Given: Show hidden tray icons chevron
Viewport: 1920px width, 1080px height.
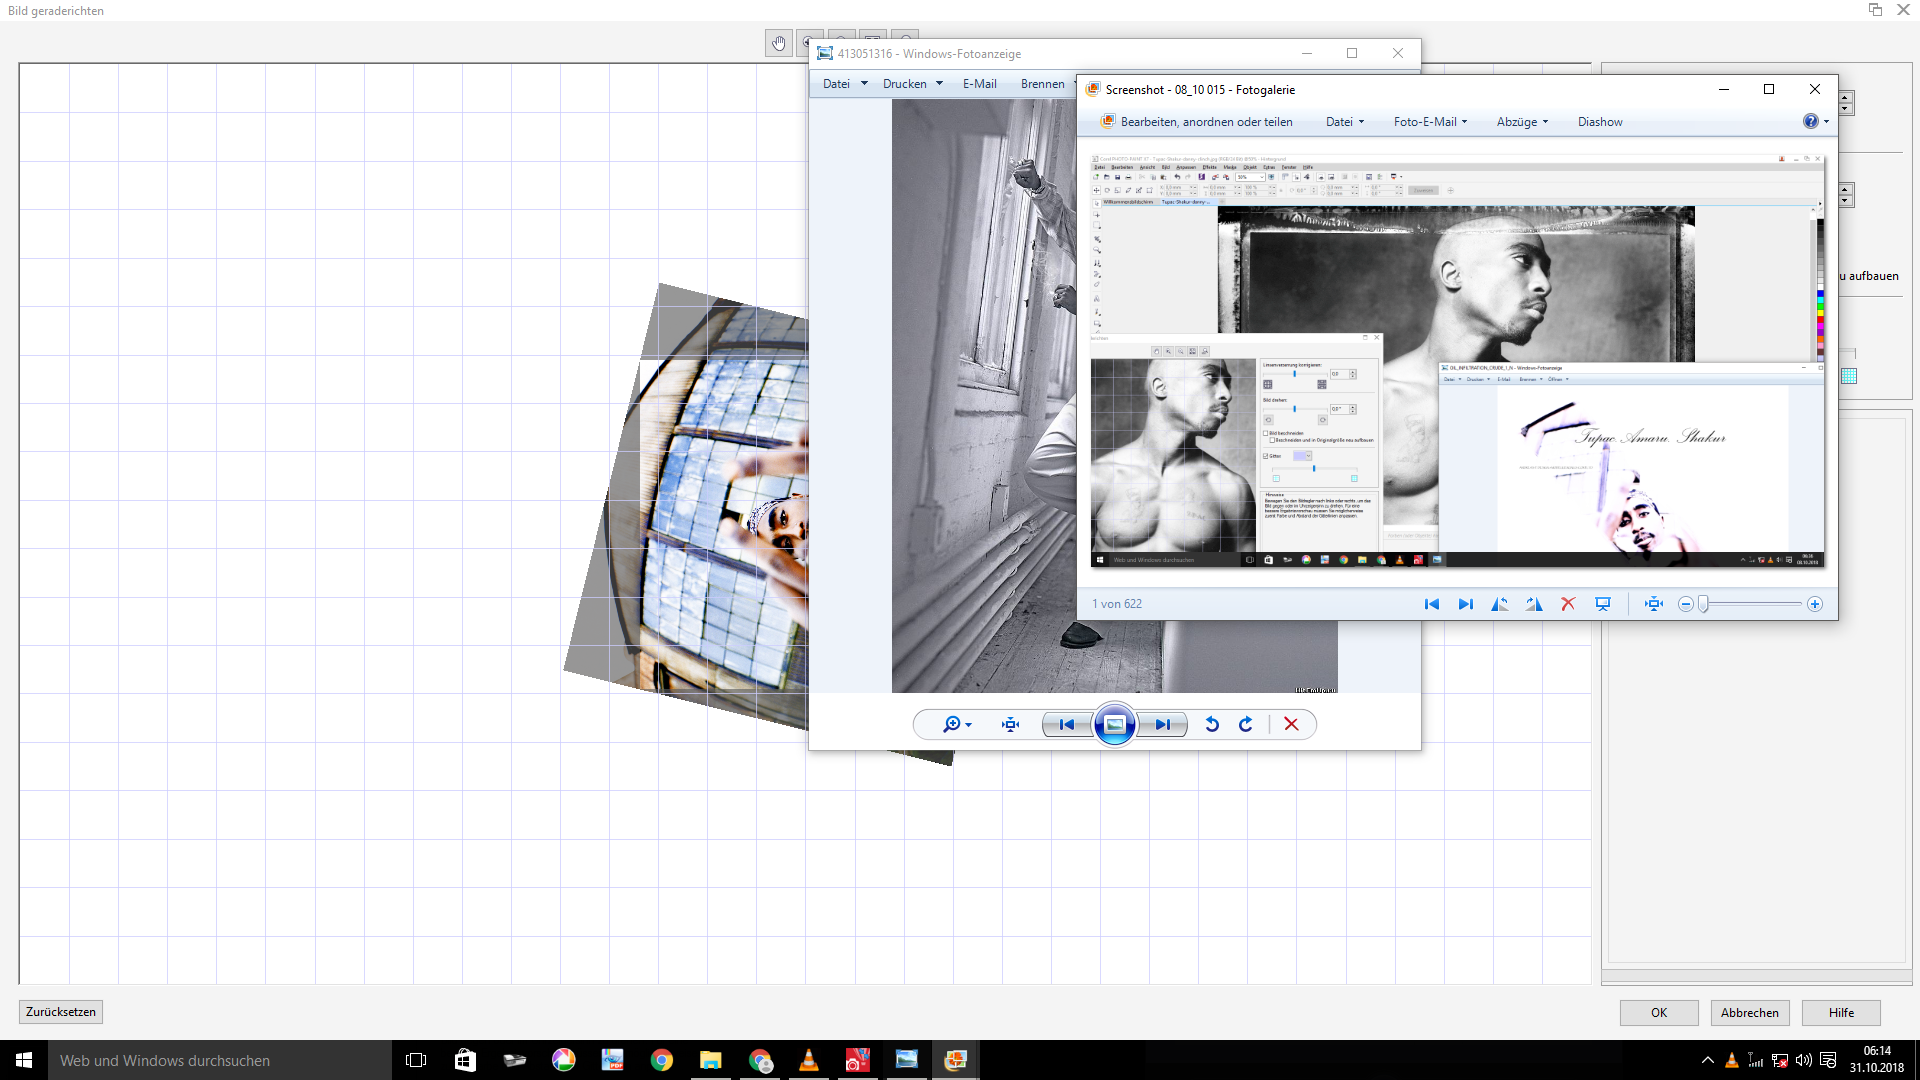Looking at the screenshot, I should coord(1708,1060).
